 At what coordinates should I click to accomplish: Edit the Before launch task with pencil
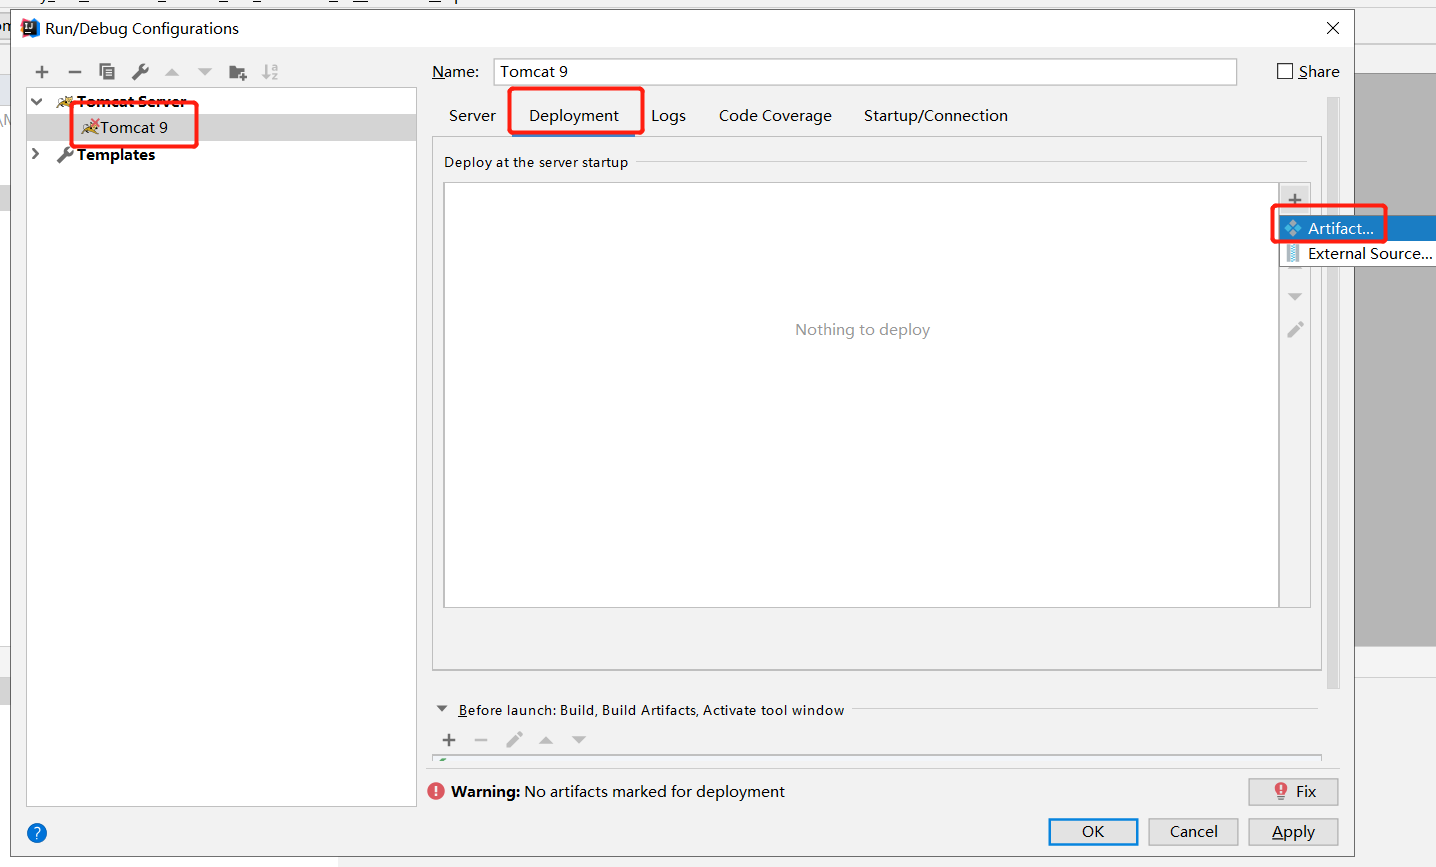coord(514,740)
